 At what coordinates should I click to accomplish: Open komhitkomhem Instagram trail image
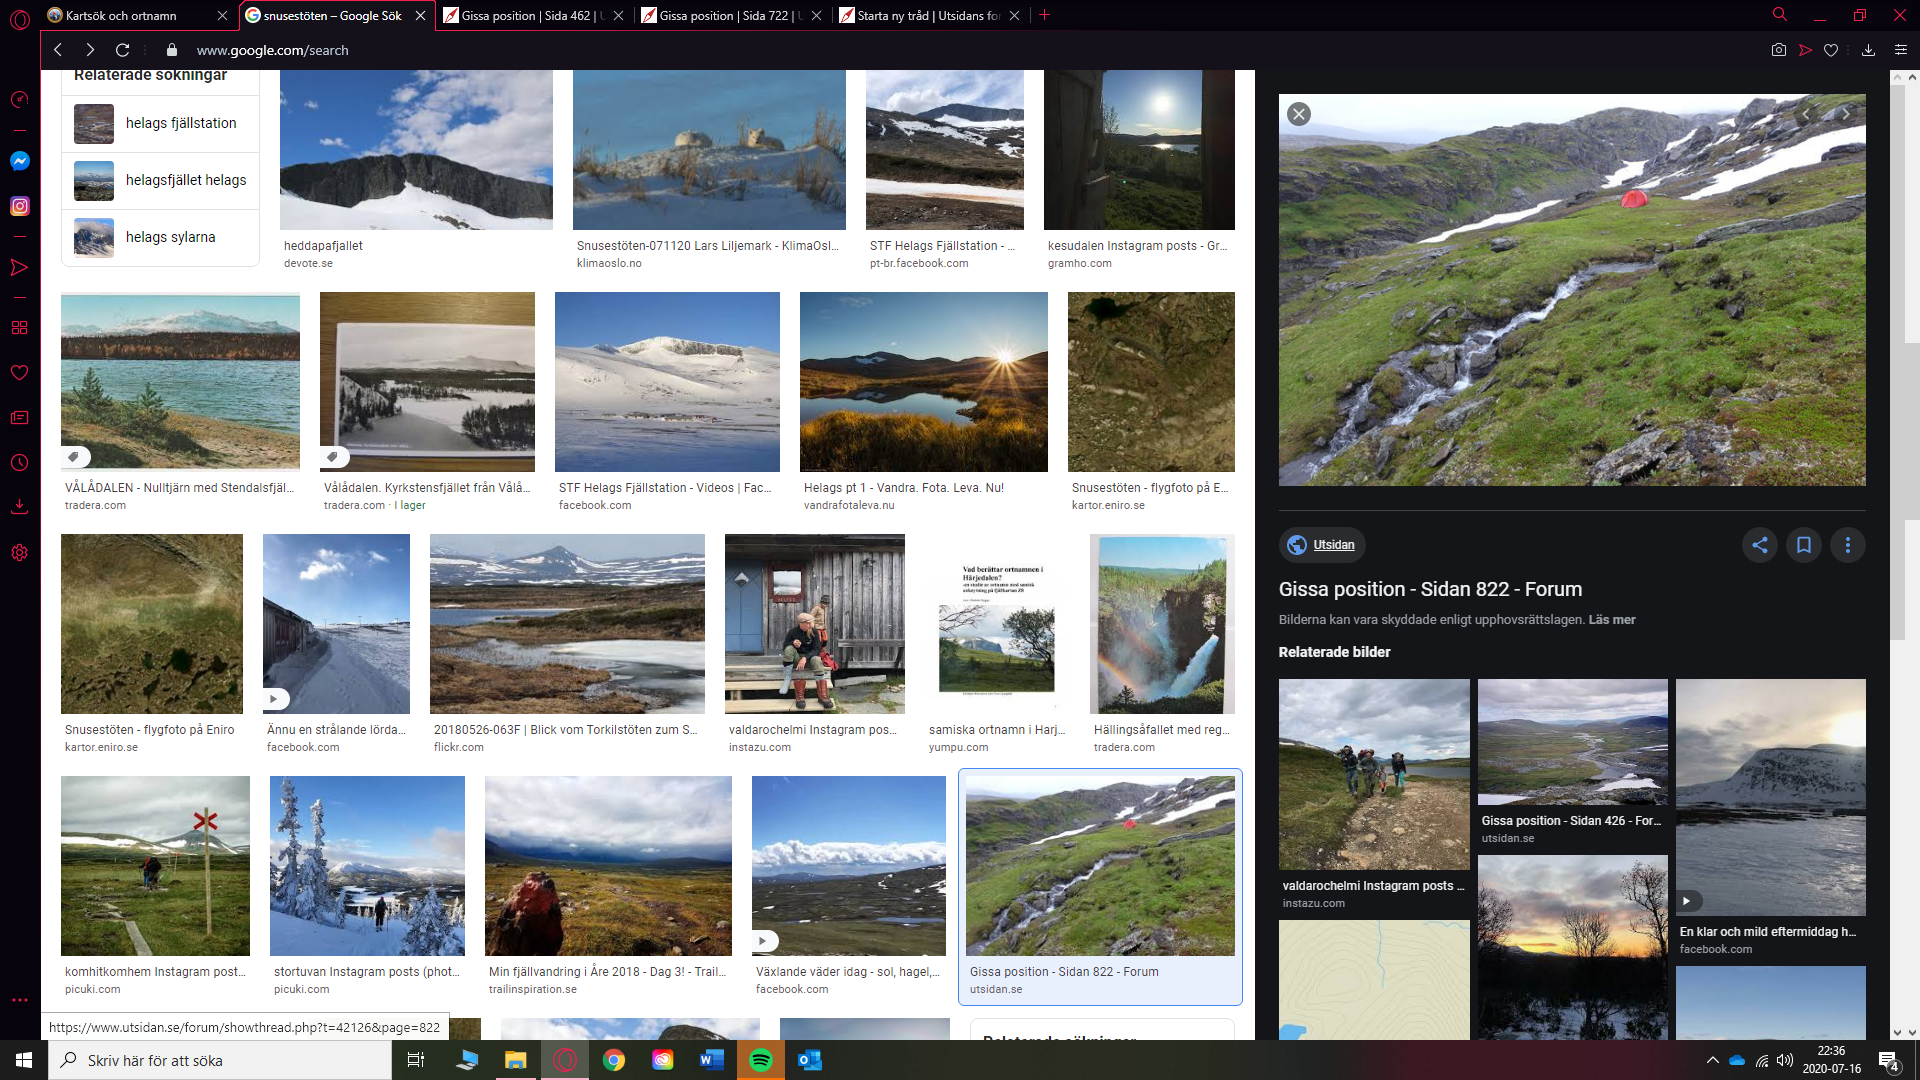155,866
